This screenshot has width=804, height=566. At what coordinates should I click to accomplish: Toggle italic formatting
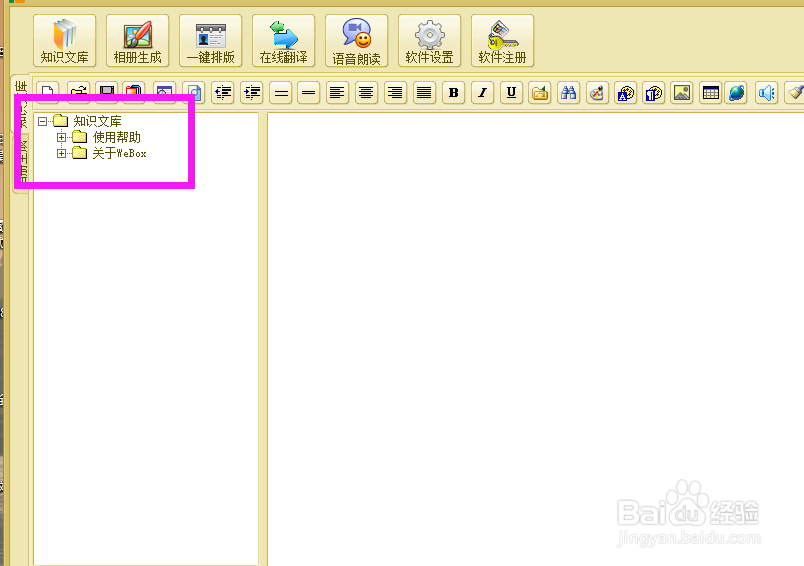(483, 93)
